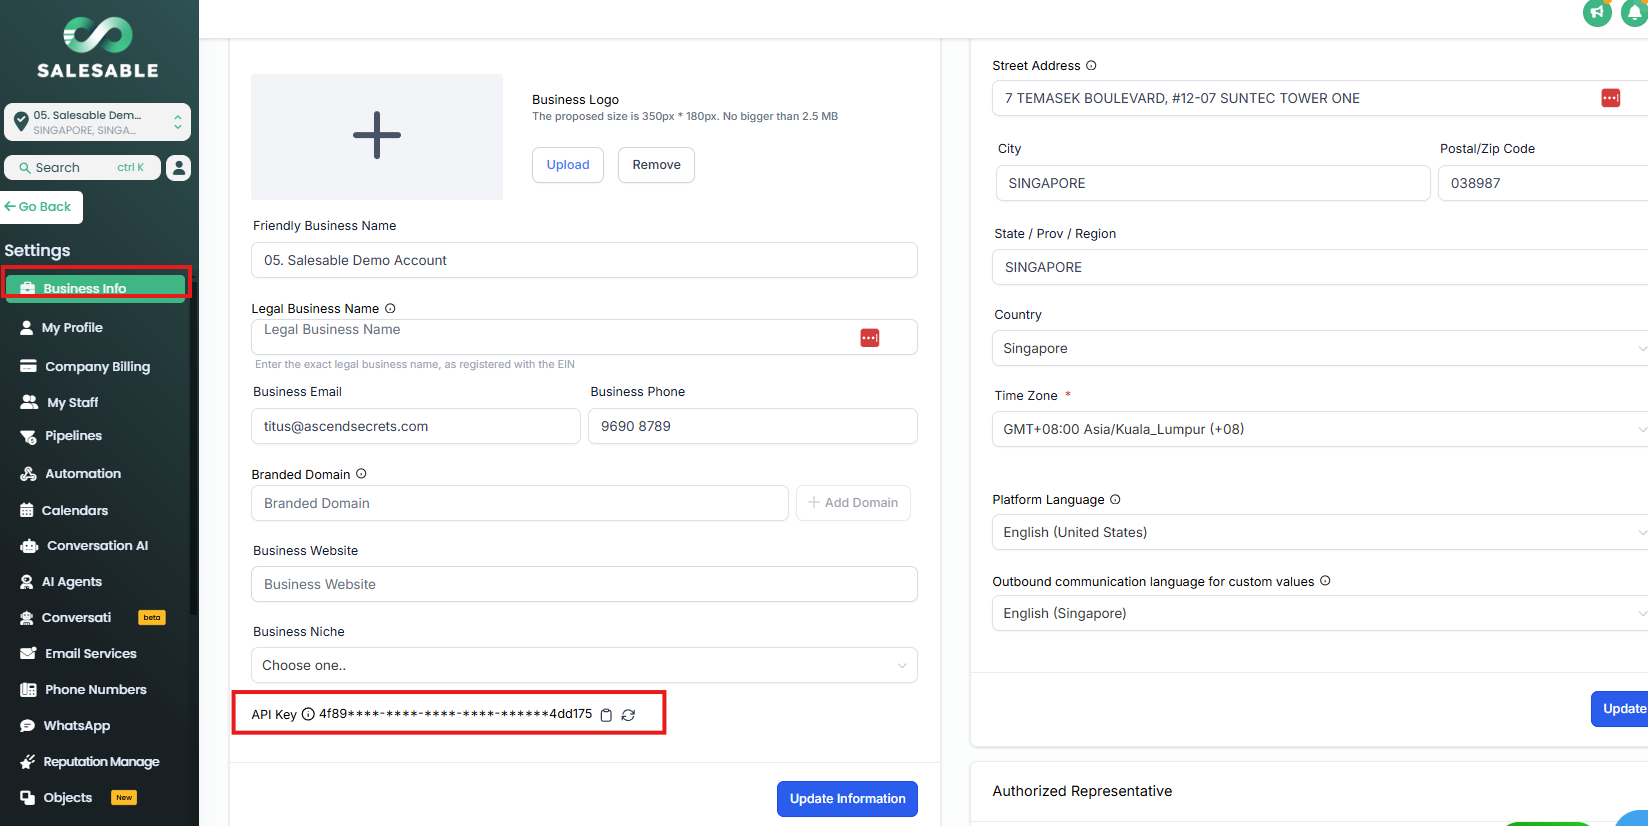Copy the API key to clipboard
The height and width of the screenshot is (826, 1648).
coord(606,715)
